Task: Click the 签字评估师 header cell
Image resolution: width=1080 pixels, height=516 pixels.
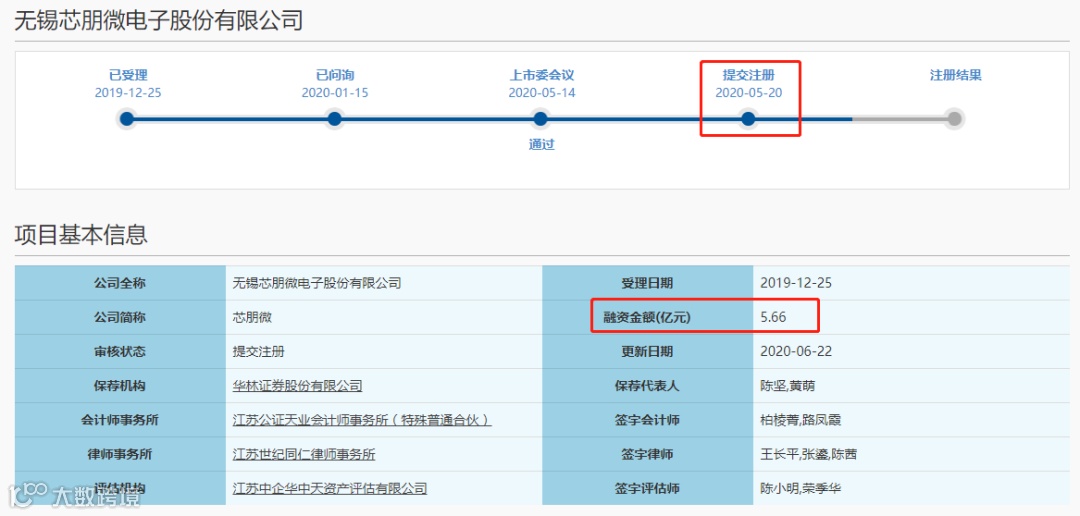Action: 647,489
